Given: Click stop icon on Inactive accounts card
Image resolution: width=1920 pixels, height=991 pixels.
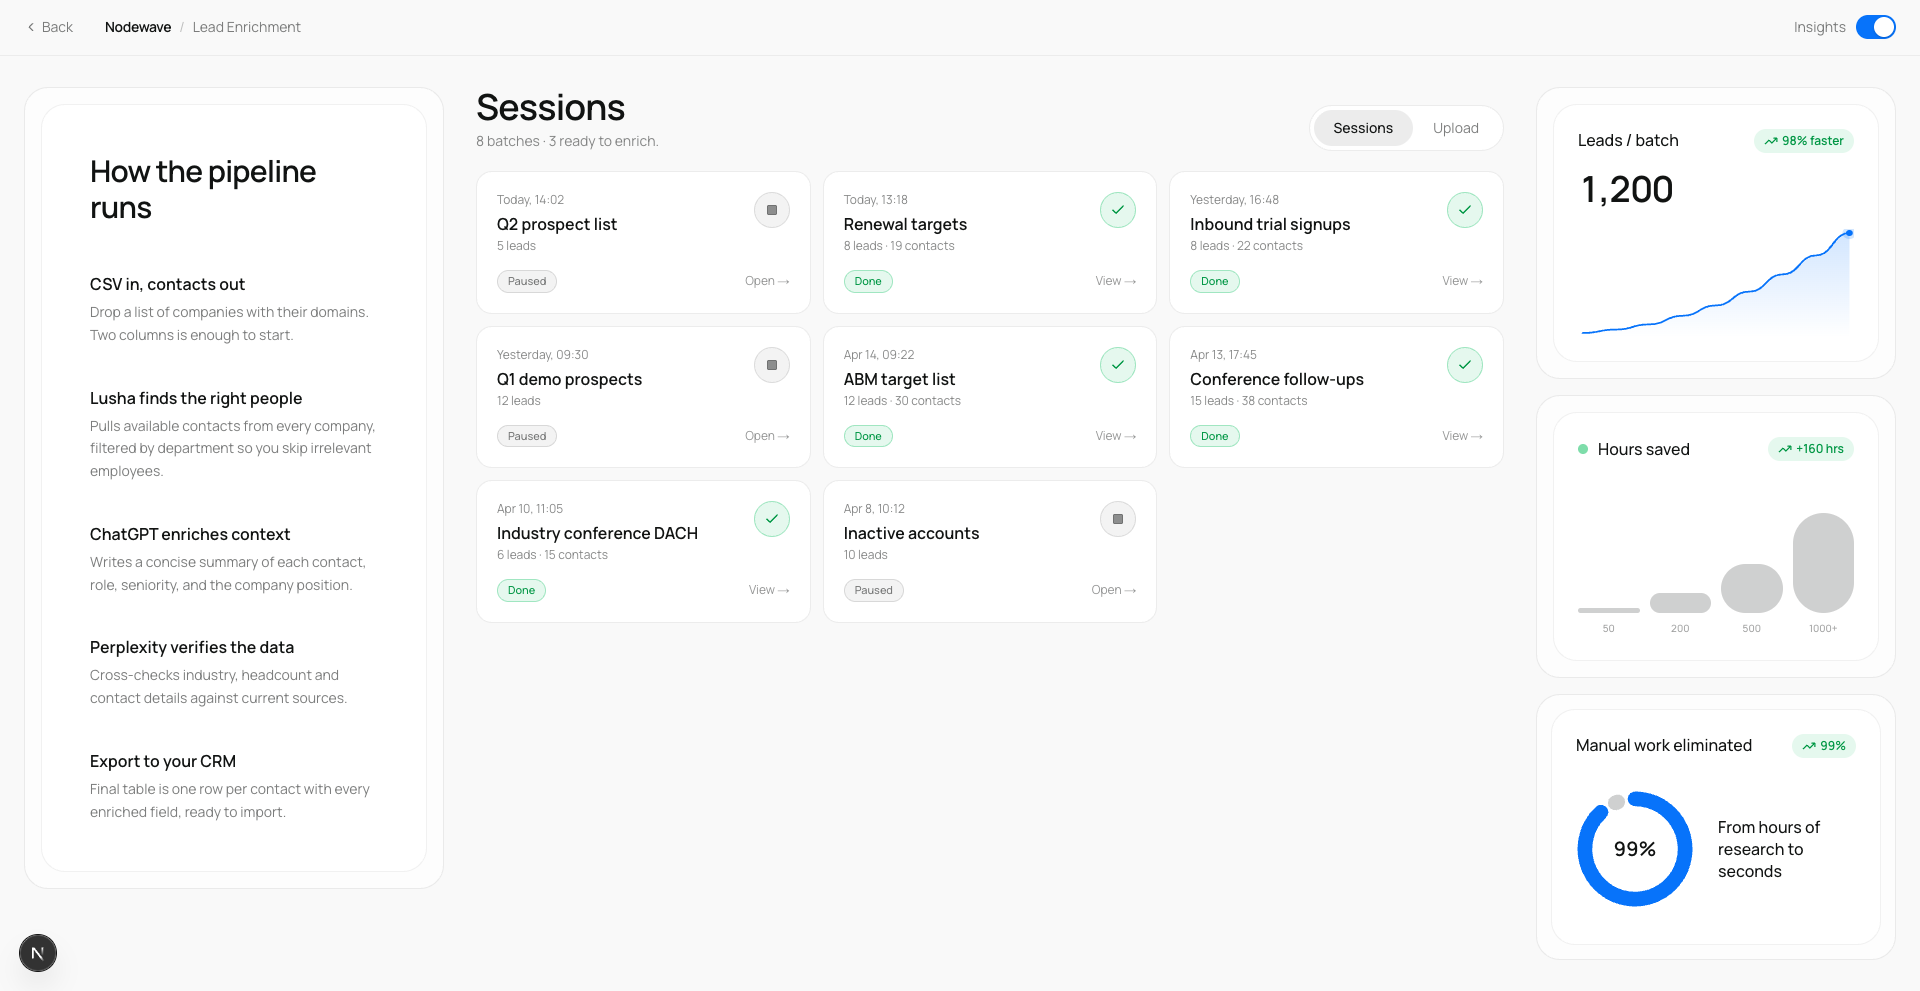Looking at the screenshot, I should tap(1117, 519).
